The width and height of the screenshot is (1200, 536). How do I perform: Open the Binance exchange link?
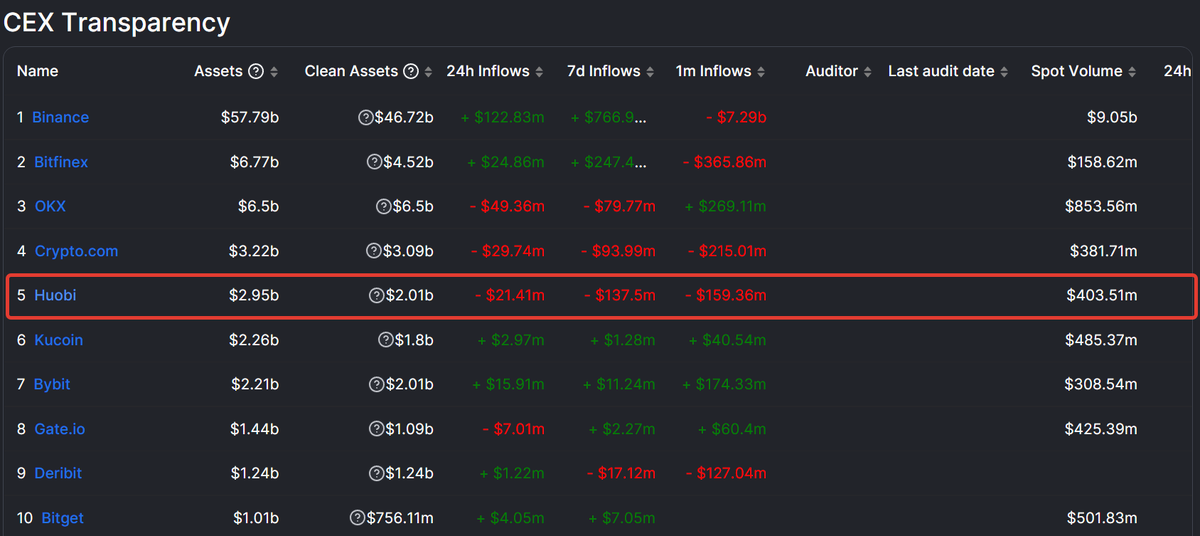(x=60, y=117)
